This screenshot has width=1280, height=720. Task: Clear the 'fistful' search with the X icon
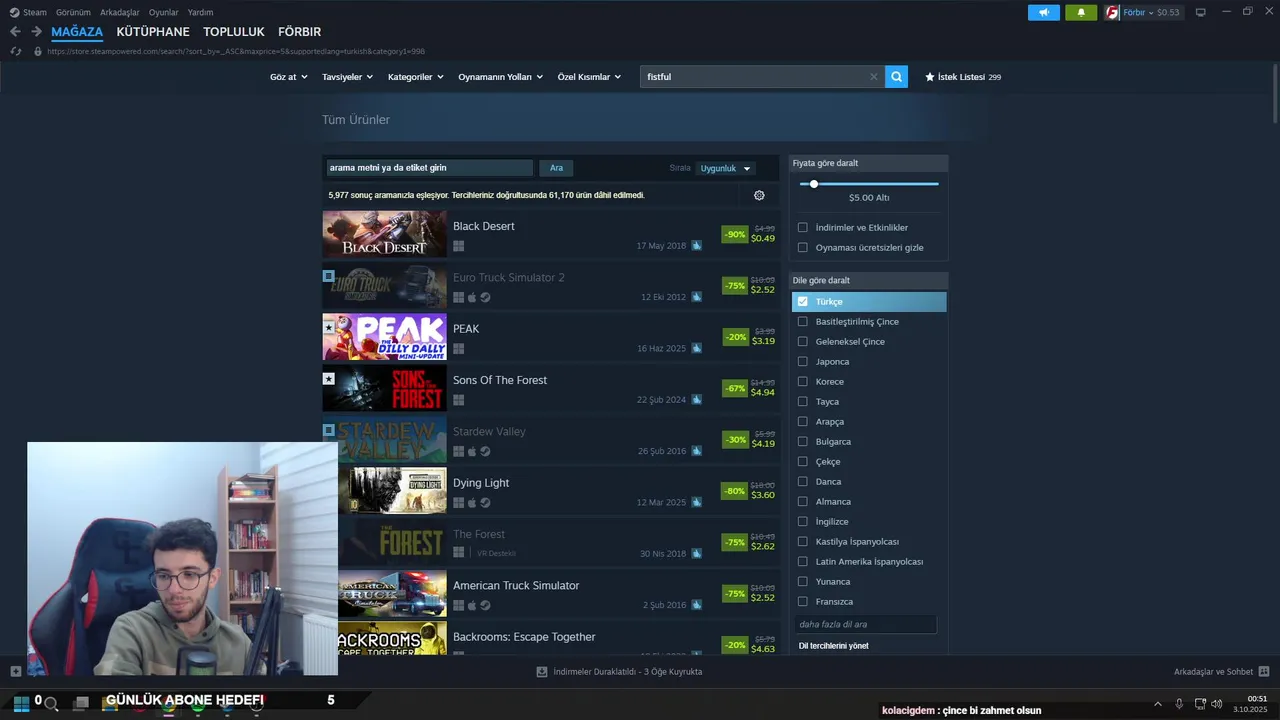873,76
